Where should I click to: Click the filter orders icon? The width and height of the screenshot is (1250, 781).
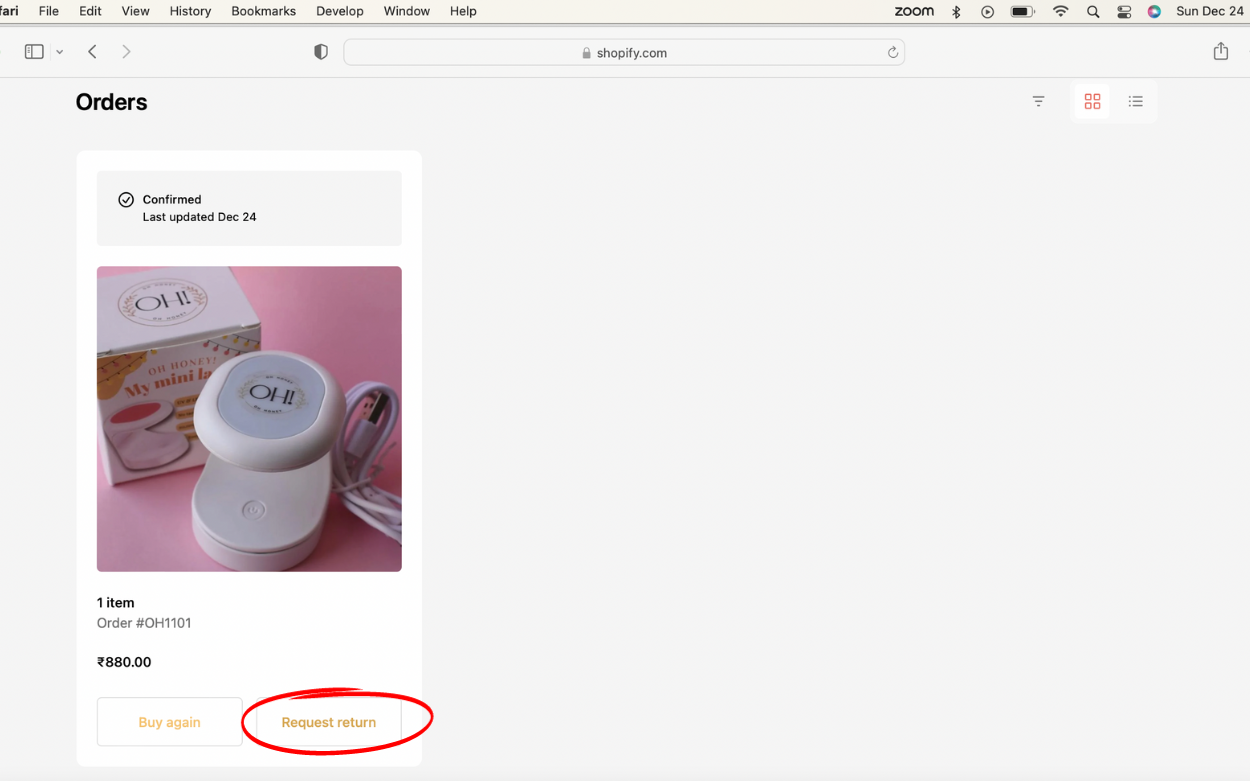tap(1038, 101)
